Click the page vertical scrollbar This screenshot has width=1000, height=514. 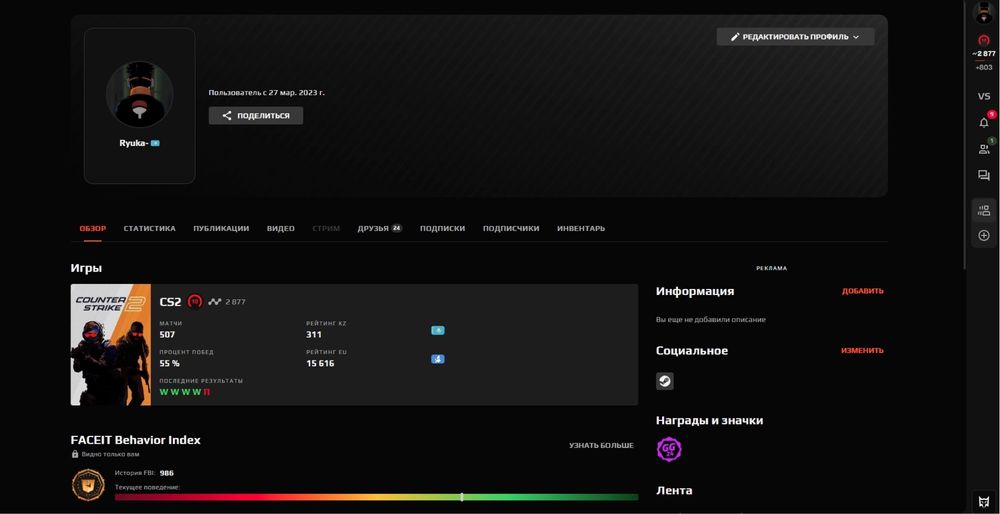[966, 134]
